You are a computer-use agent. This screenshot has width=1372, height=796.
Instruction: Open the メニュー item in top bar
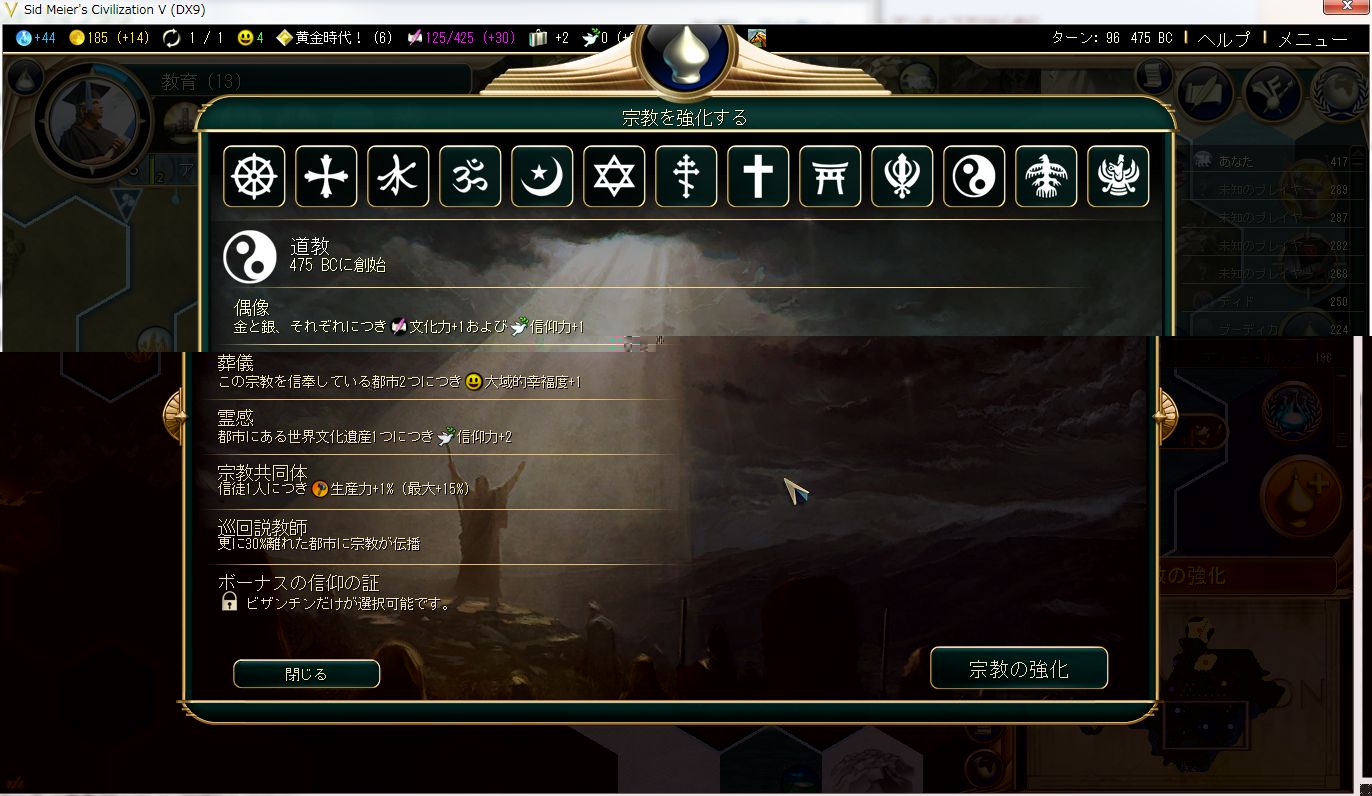tap(1313, 39)
